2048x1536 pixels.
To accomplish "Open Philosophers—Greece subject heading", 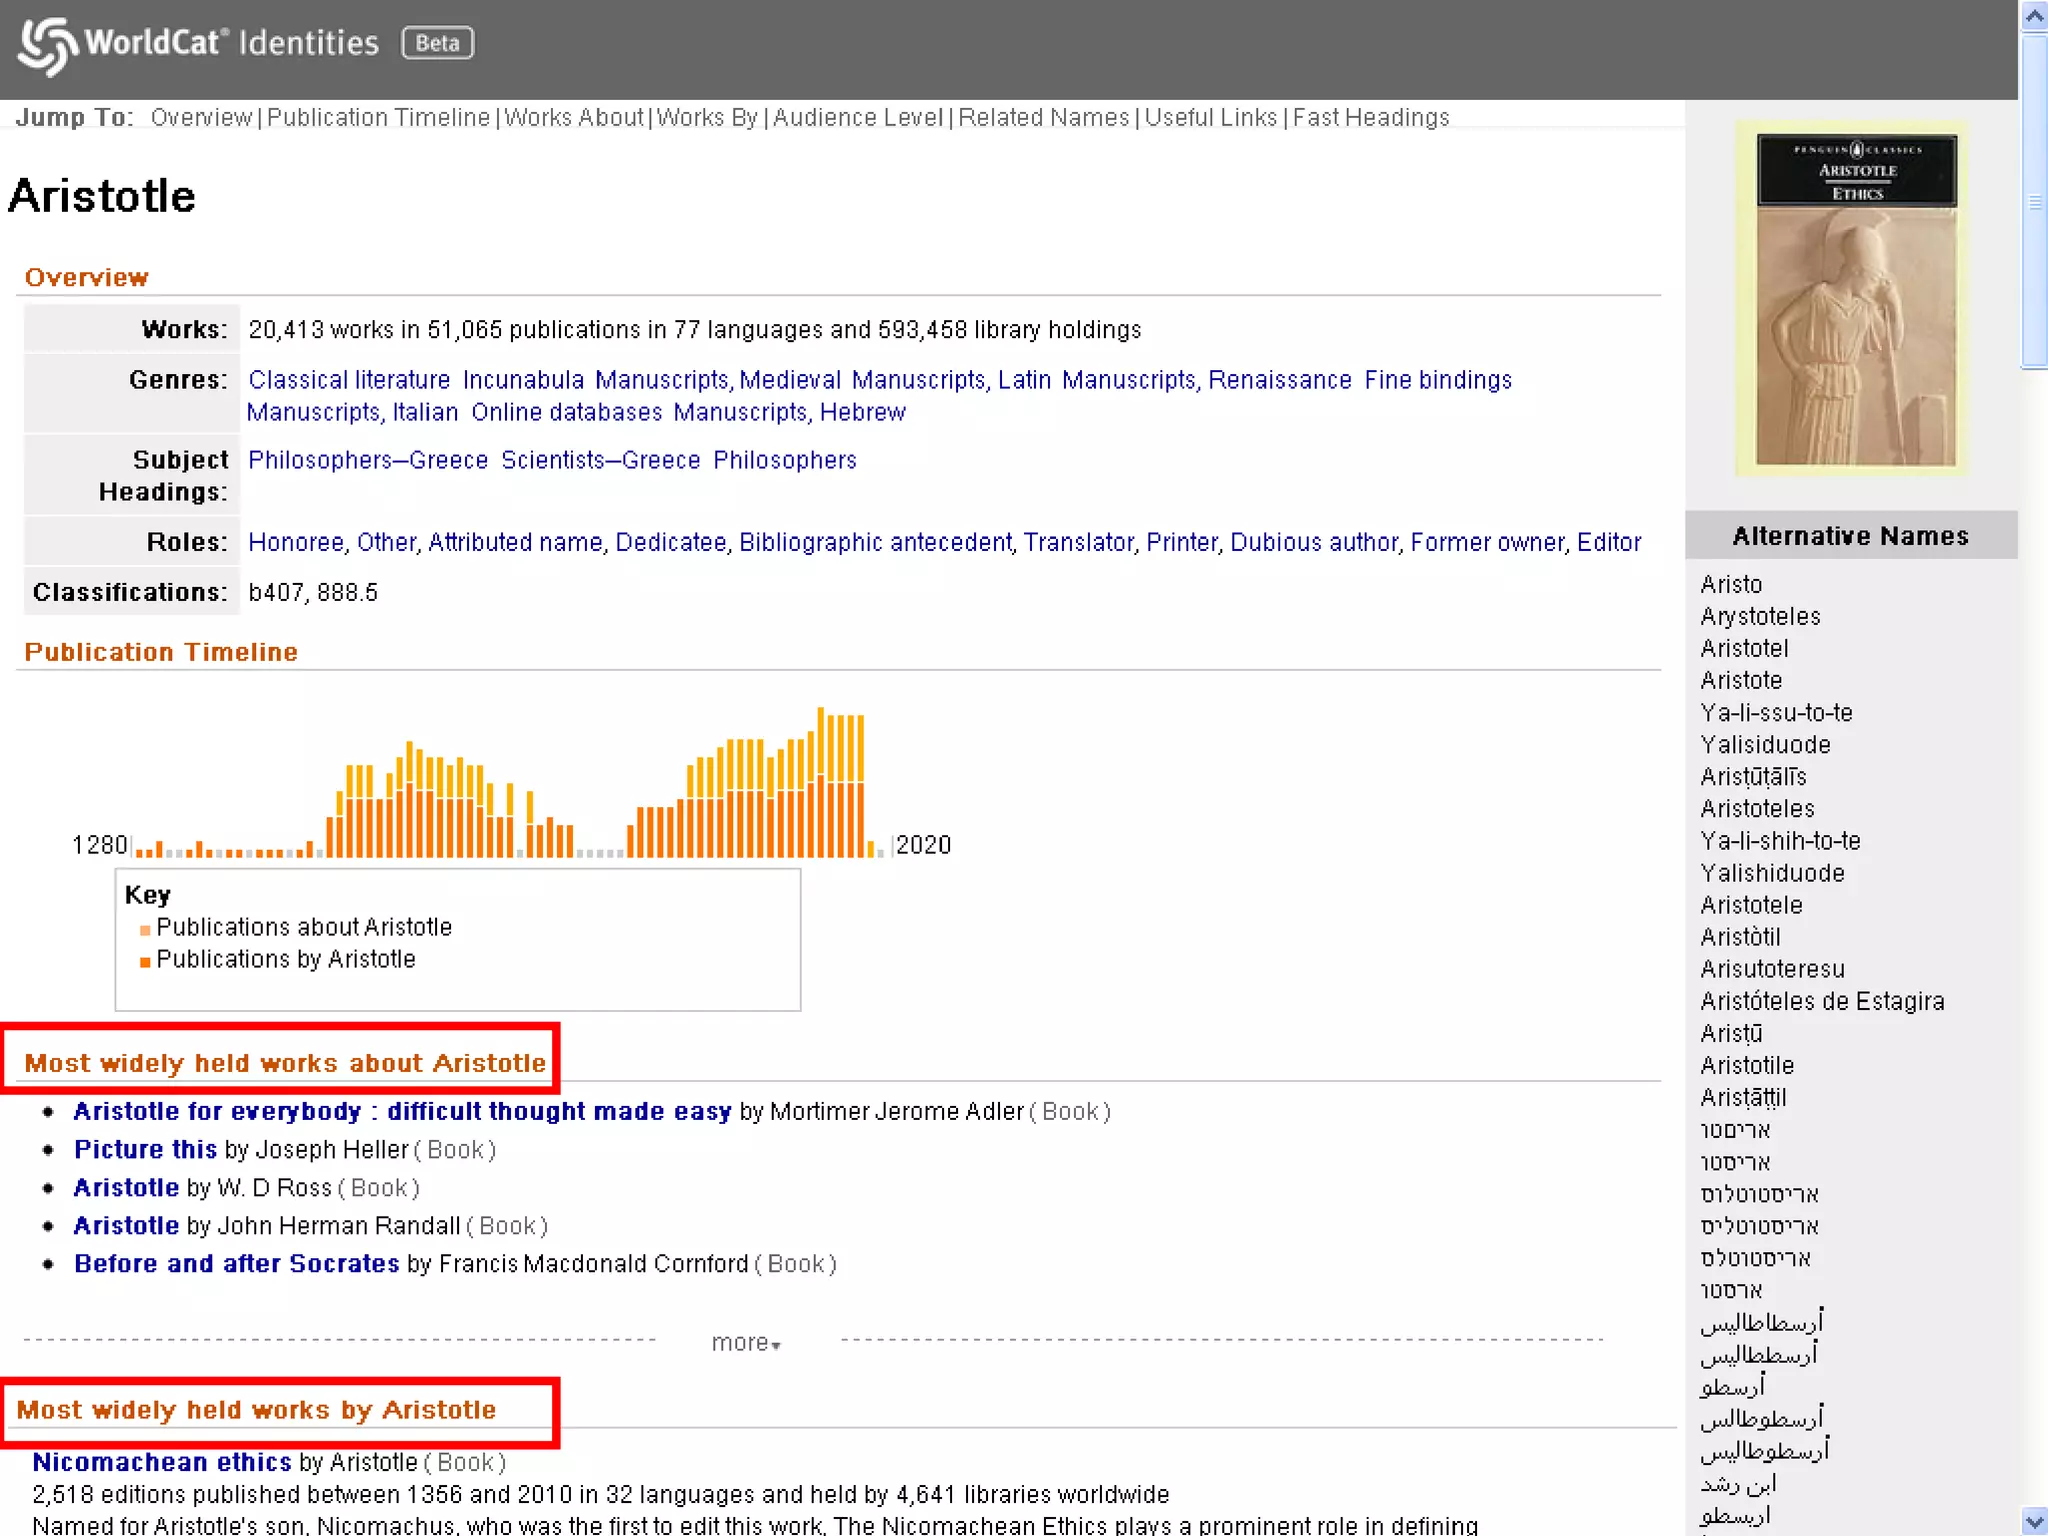I will click(x=367, y=461).
